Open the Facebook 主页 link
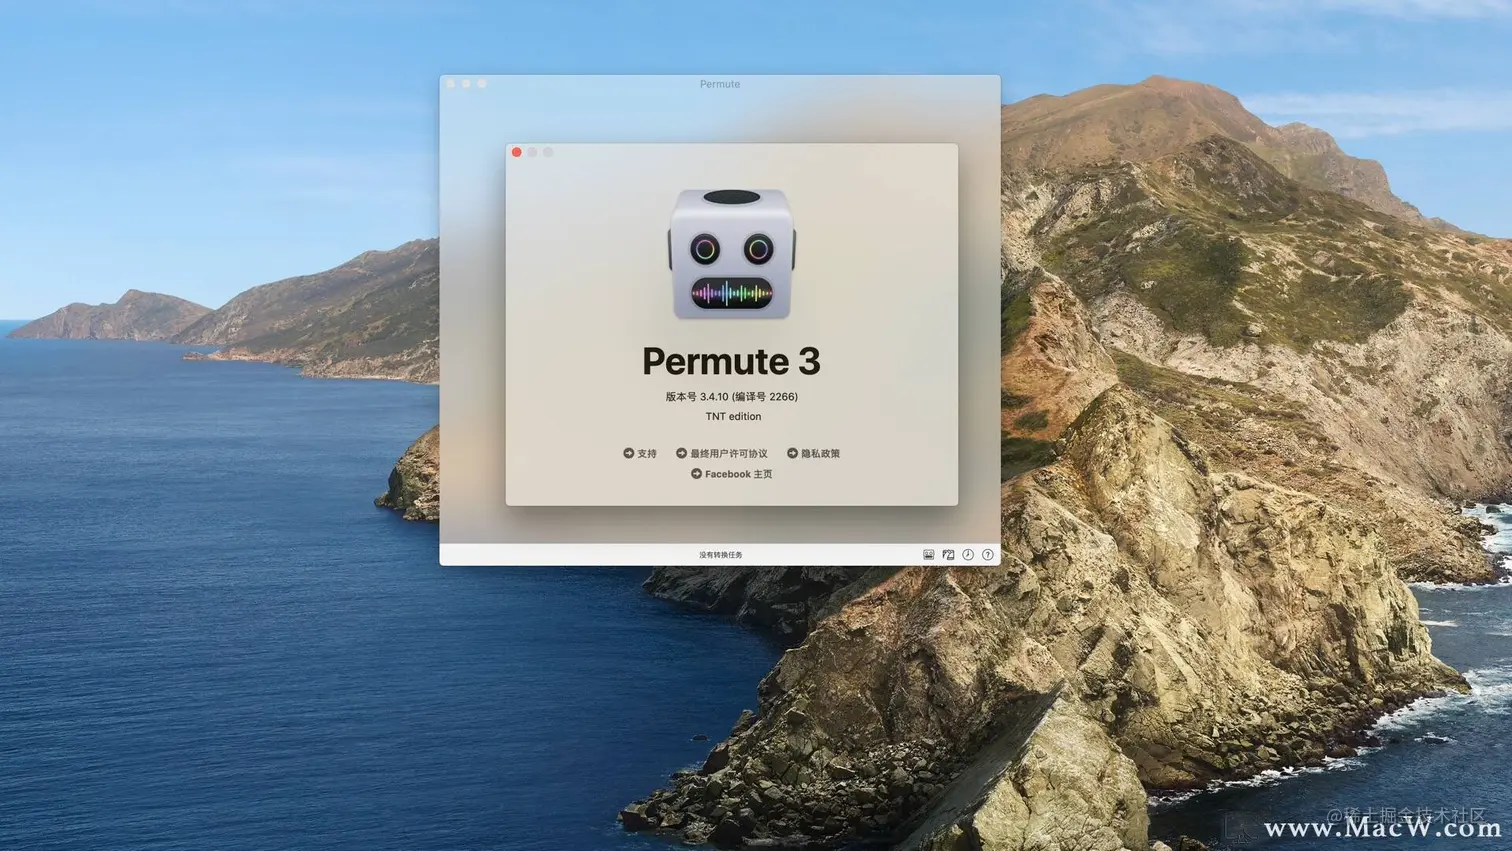 point(731,474)
